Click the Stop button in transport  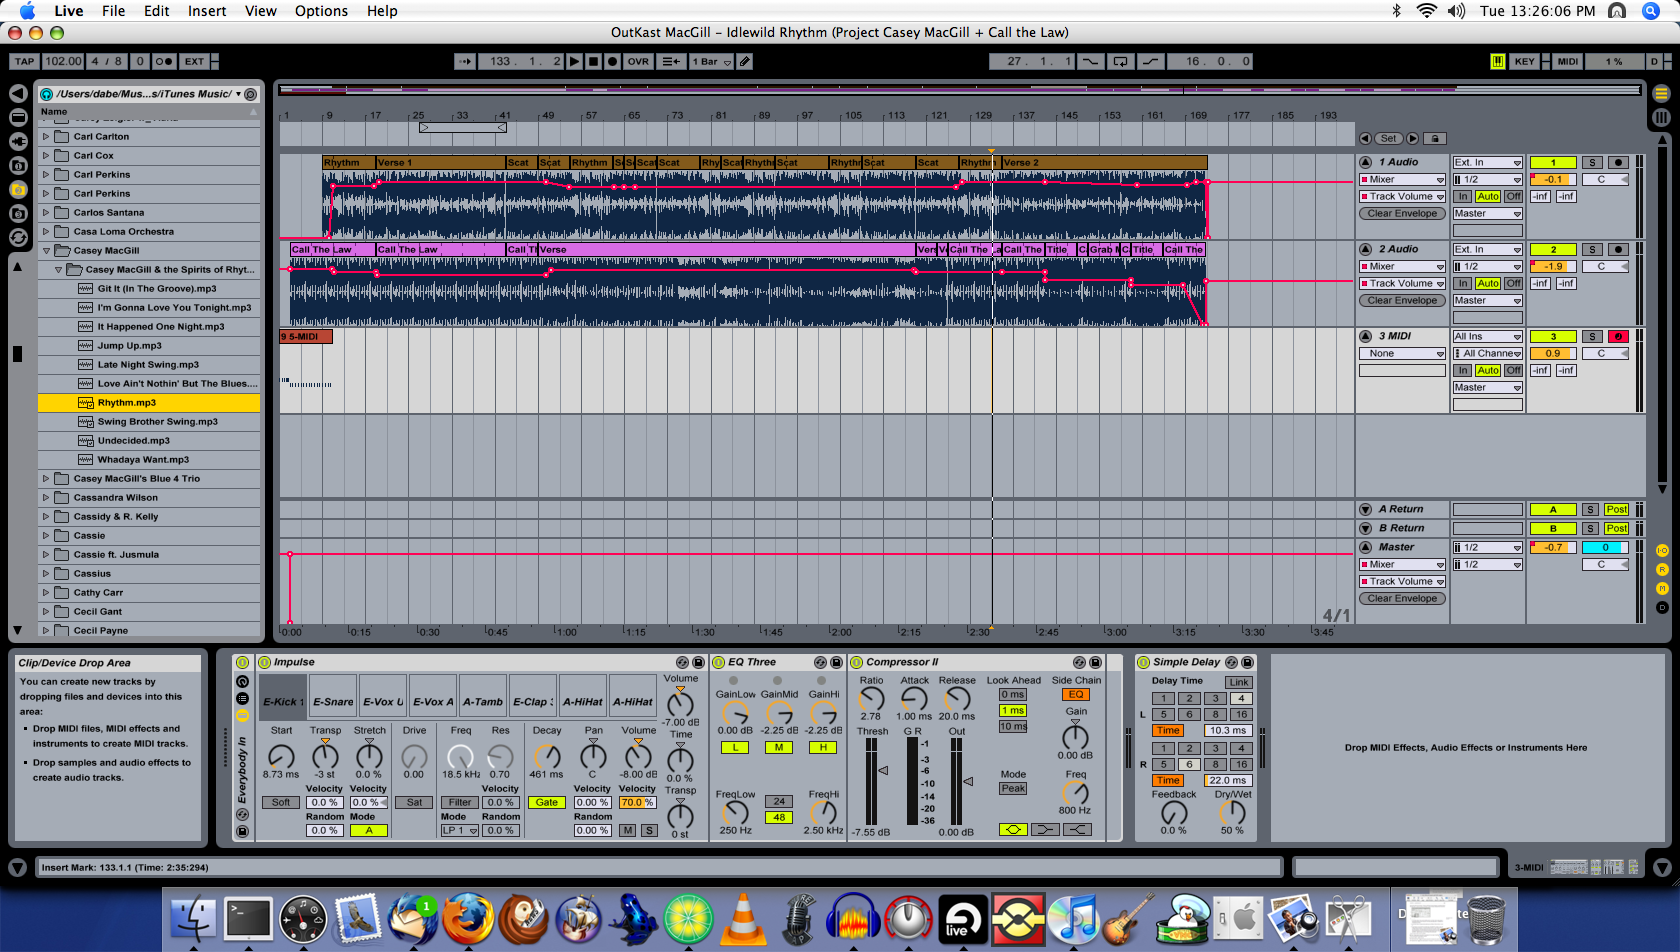pyautogui.click(x=594, y=61)
